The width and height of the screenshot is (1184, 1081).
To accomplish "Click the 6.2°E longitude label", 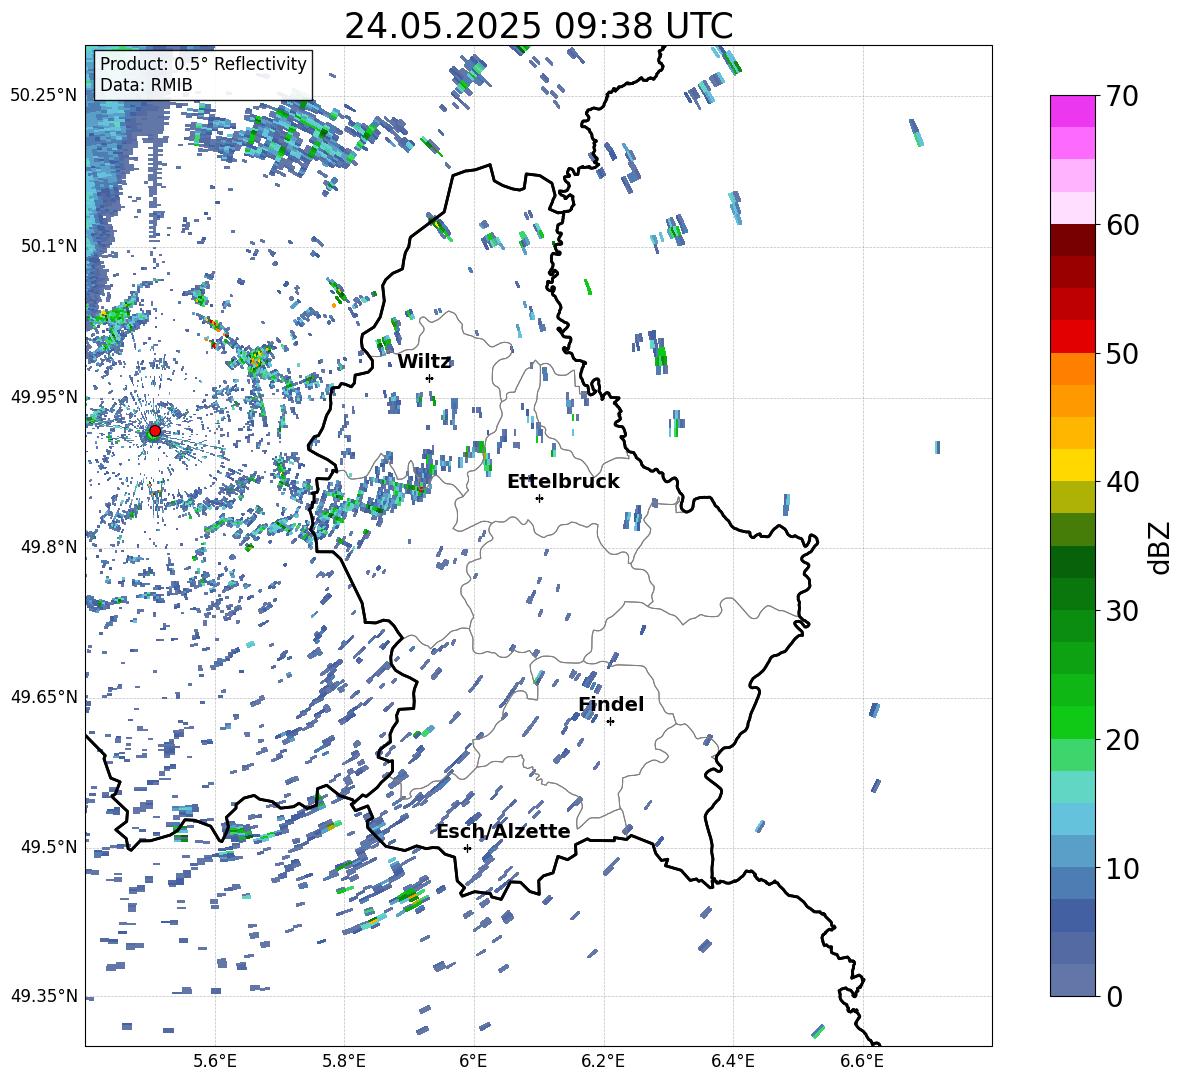I will coord(603,1061).
